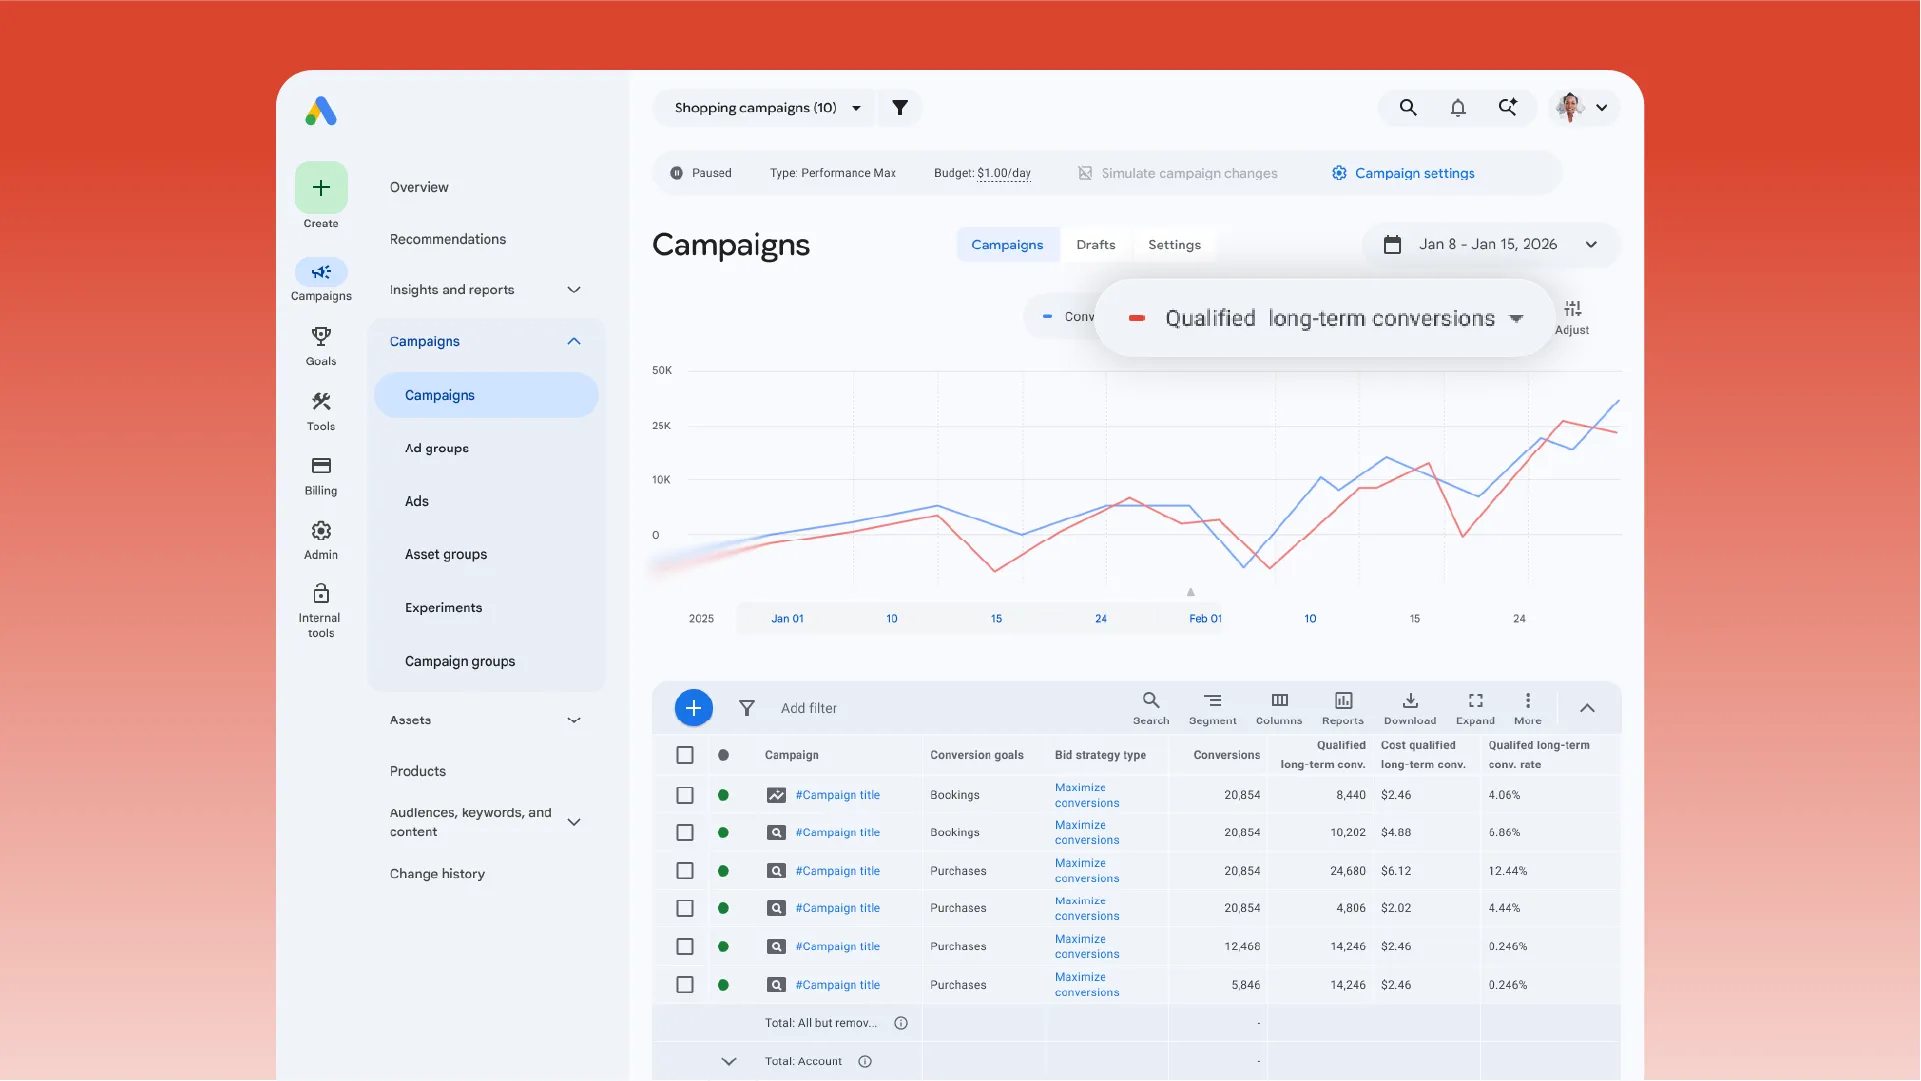Open the Shopping campaigns (10) dropdown

tap(765, 108)
